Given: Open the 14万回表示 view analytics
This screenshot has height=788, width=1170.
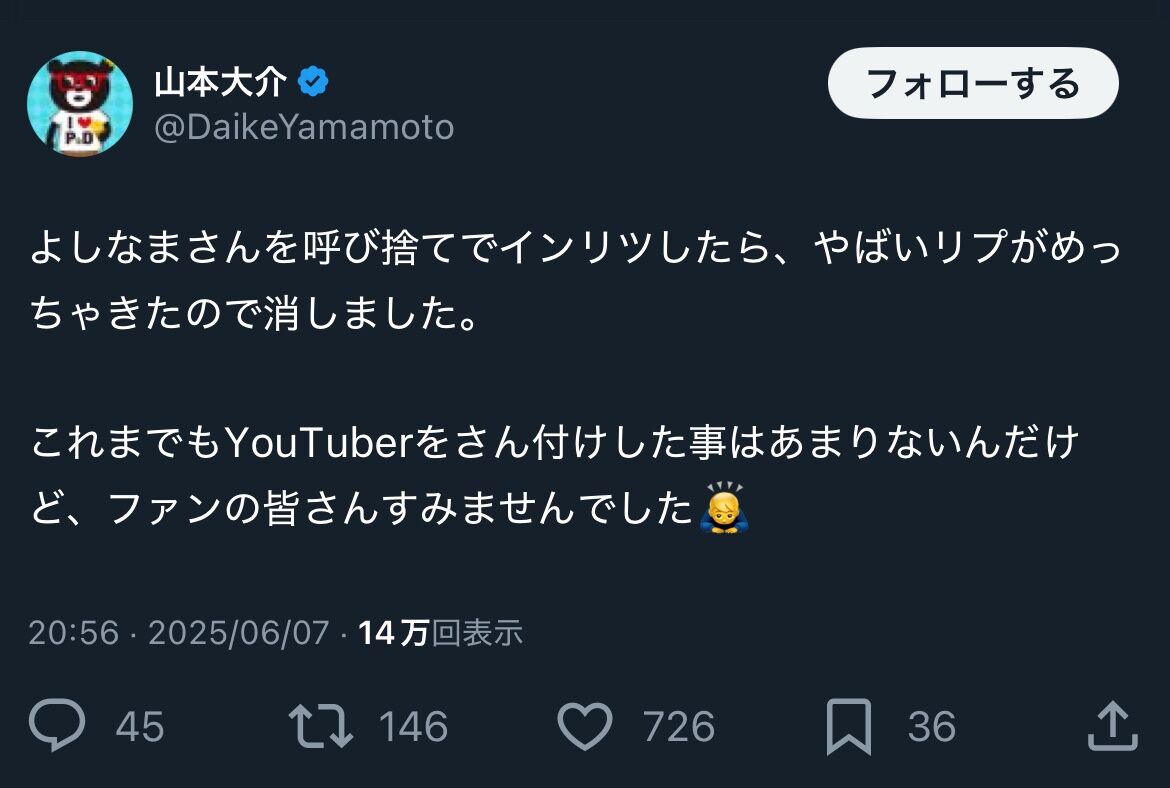Looking at the screenshot, I should point(440,633).
